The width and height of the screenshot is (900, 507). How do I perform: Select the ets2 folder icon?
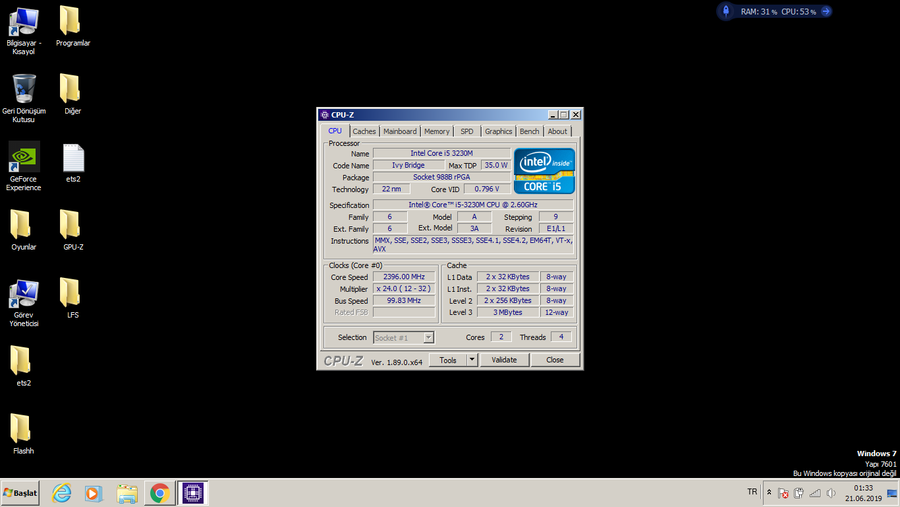coord(21,361)
